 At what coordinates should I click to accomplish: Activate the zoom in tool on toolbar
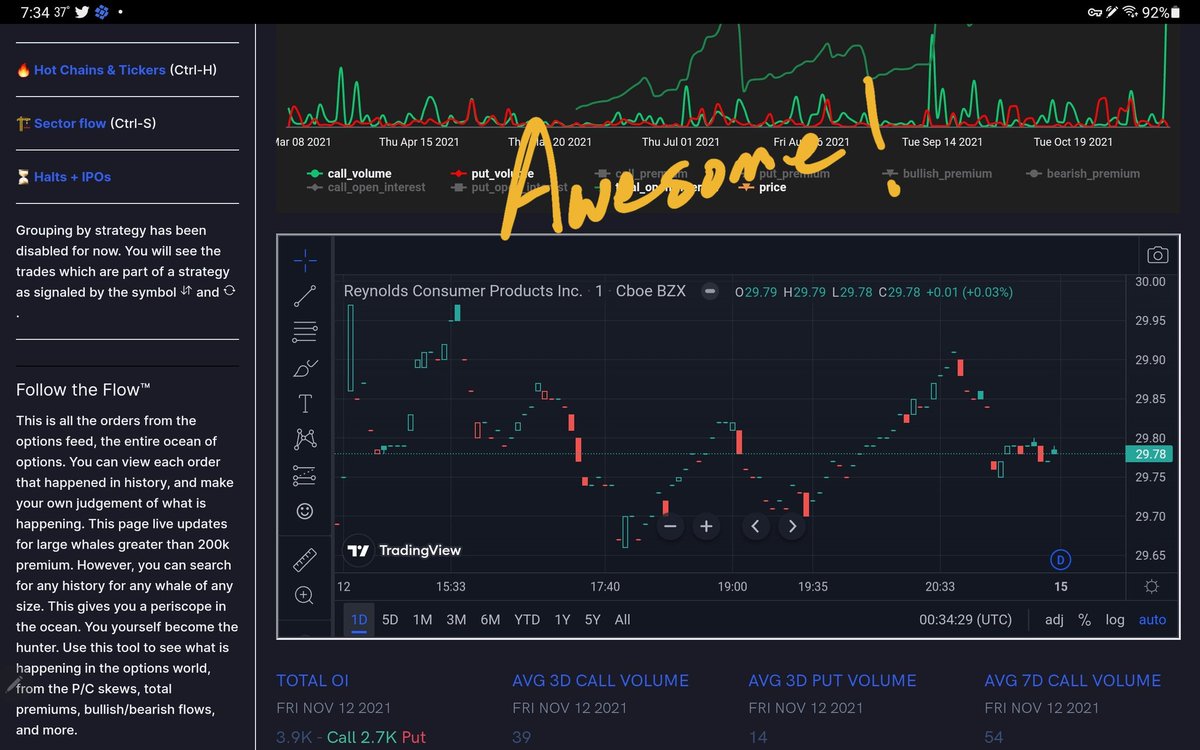tap(305, 596)
